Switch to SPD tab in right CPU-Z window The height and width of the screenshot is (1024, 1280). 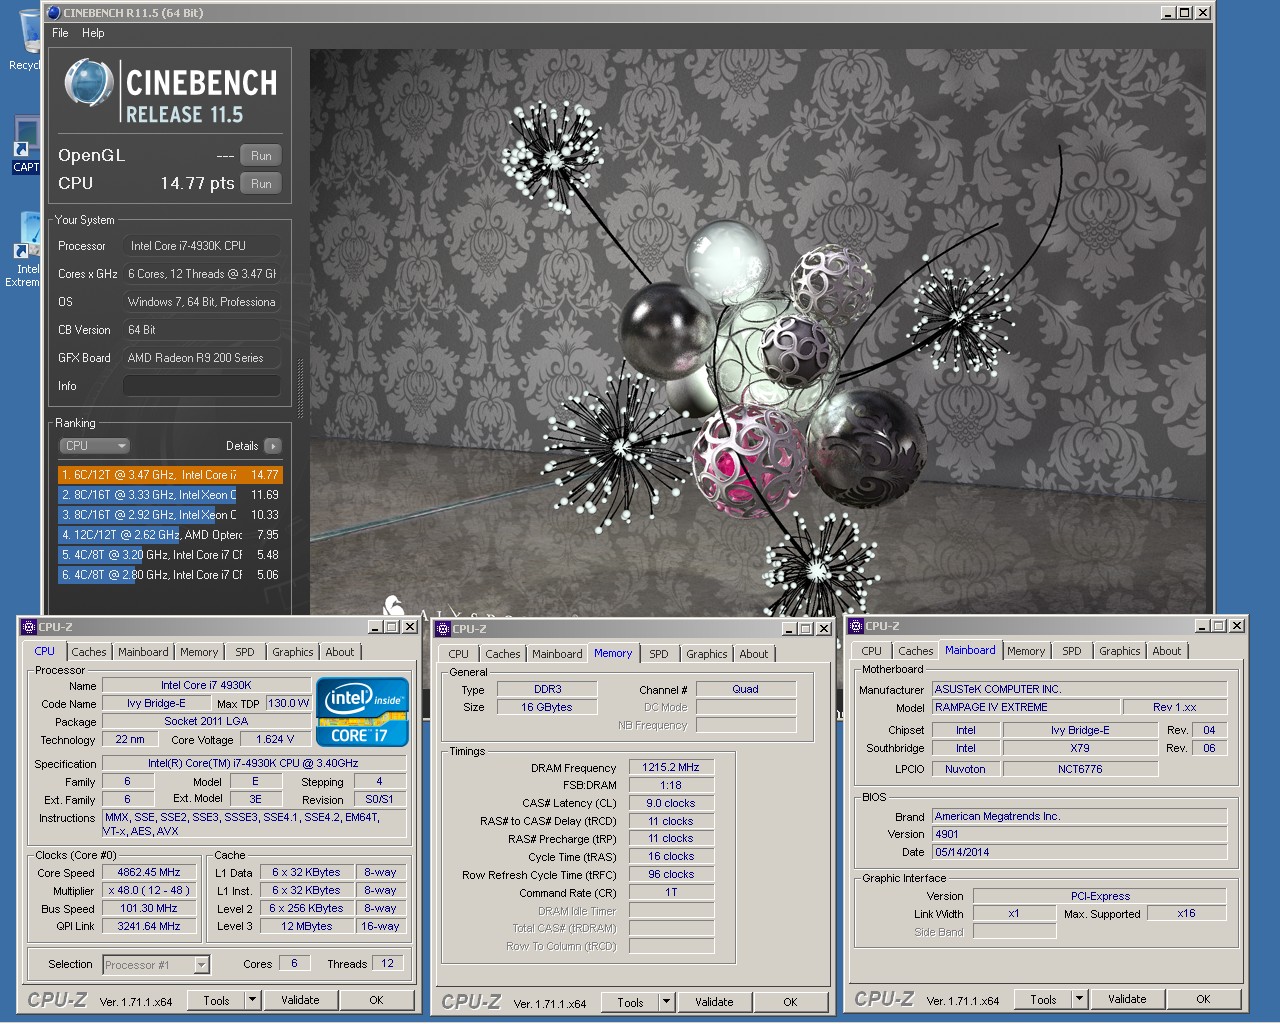click(x=1072, y=651)
